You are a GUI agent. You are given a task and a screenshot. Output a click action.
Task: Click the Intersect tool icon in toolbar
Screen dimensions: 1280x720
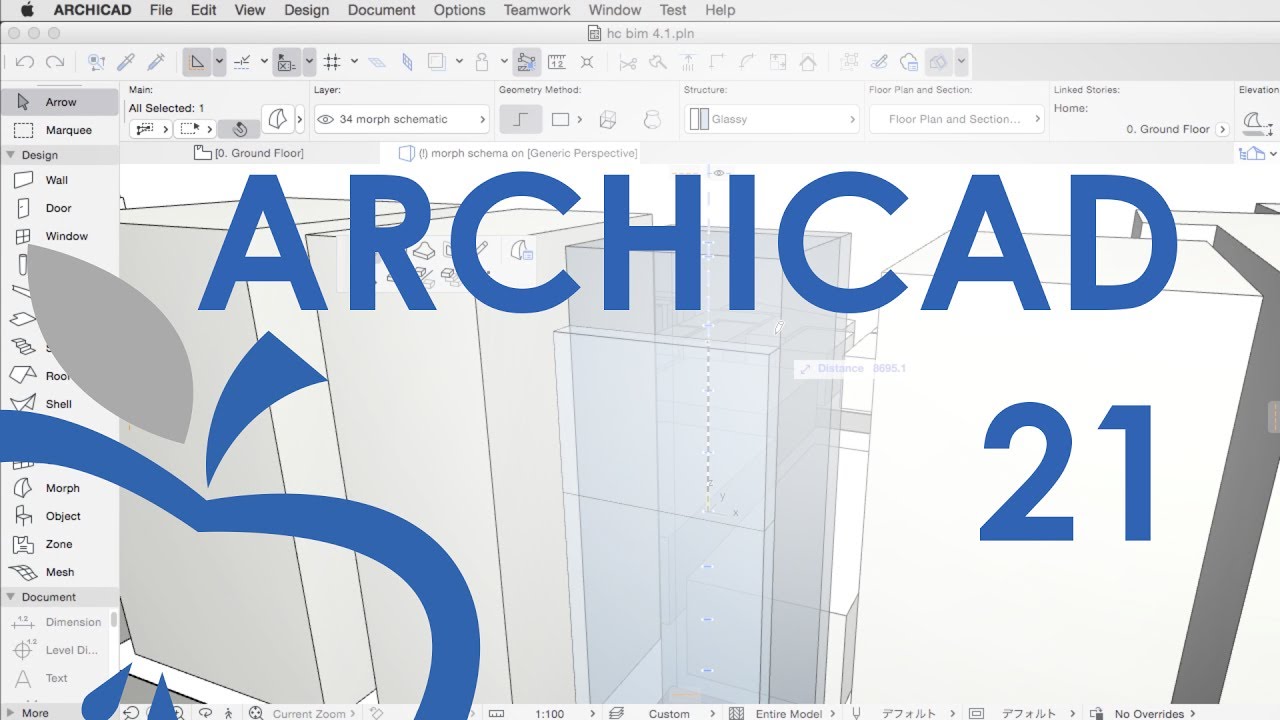pyautogui.click(x=587, y=62)
